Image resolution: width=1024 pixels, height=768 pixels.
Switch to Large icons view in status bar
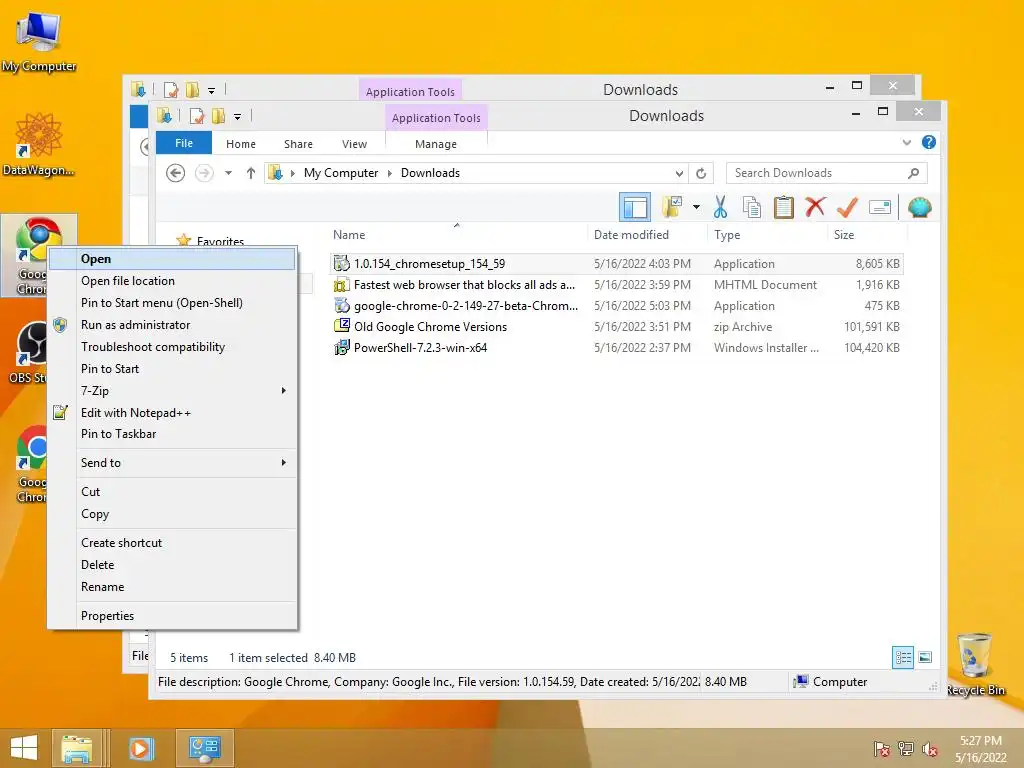coord(925,657)
